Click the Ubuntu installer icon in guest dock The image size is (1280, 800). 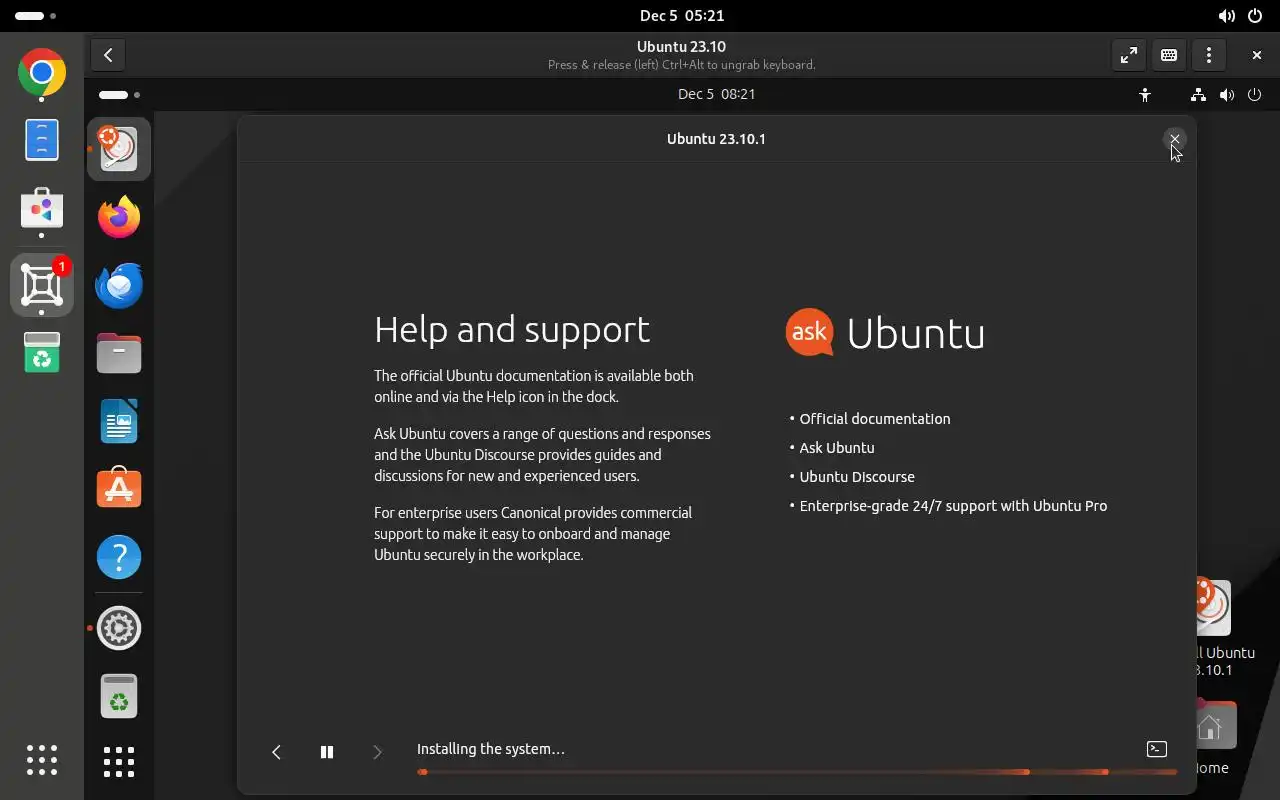119,149
